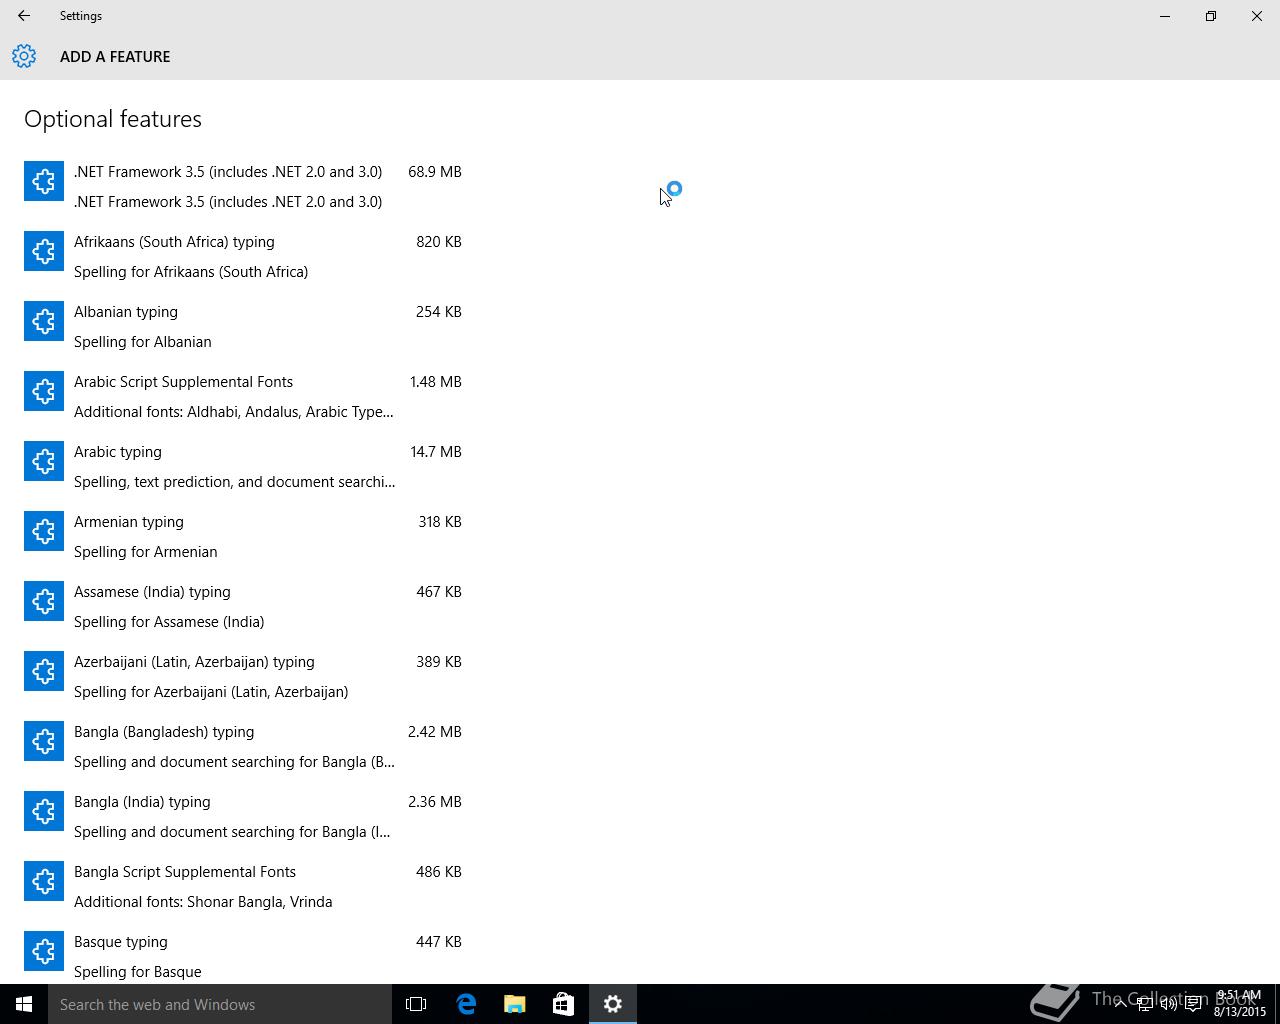Click the Albanian typing feature icon
This screenshot has width=1280, height=1024.
pyautogui.click(x=44, y=321)
